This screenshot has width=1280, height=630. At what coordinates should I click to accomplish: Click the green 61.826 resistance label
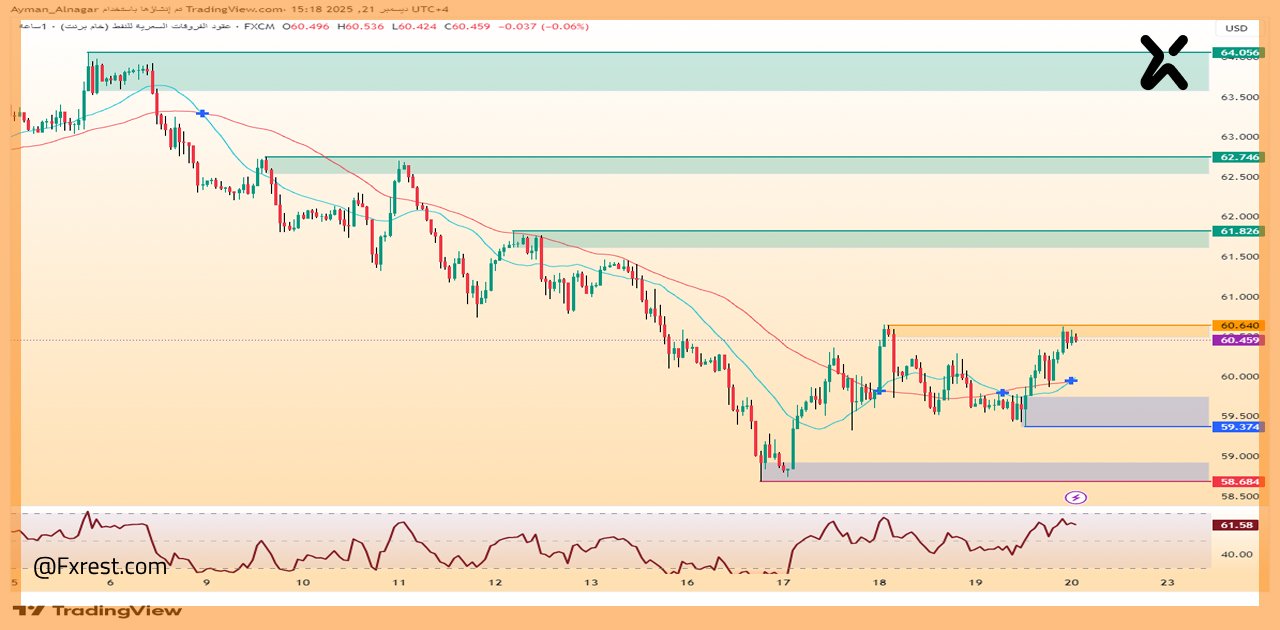click(1238, 231)
